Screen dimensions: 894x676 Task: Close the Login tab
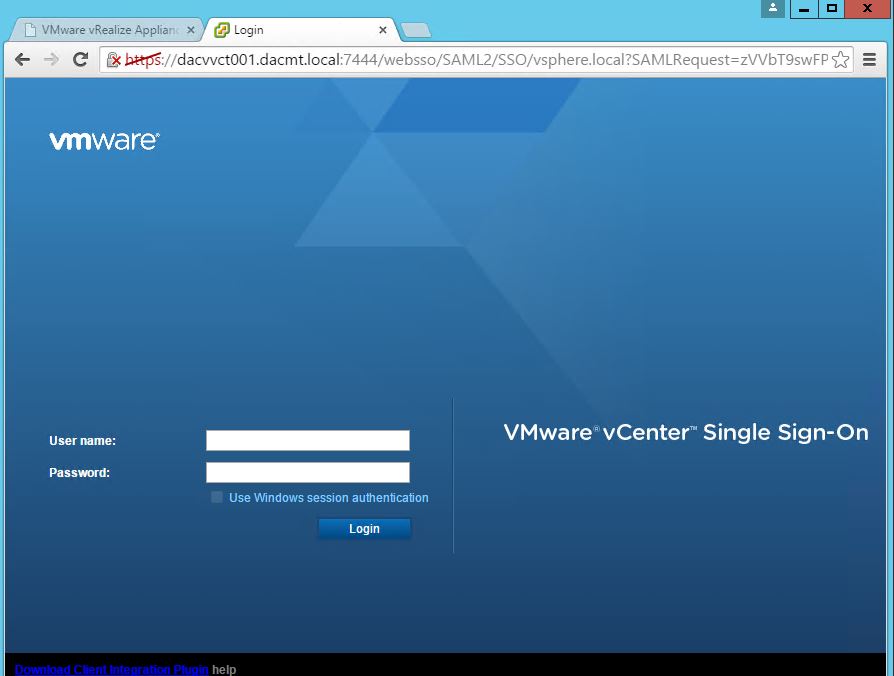tap(383, 30)
